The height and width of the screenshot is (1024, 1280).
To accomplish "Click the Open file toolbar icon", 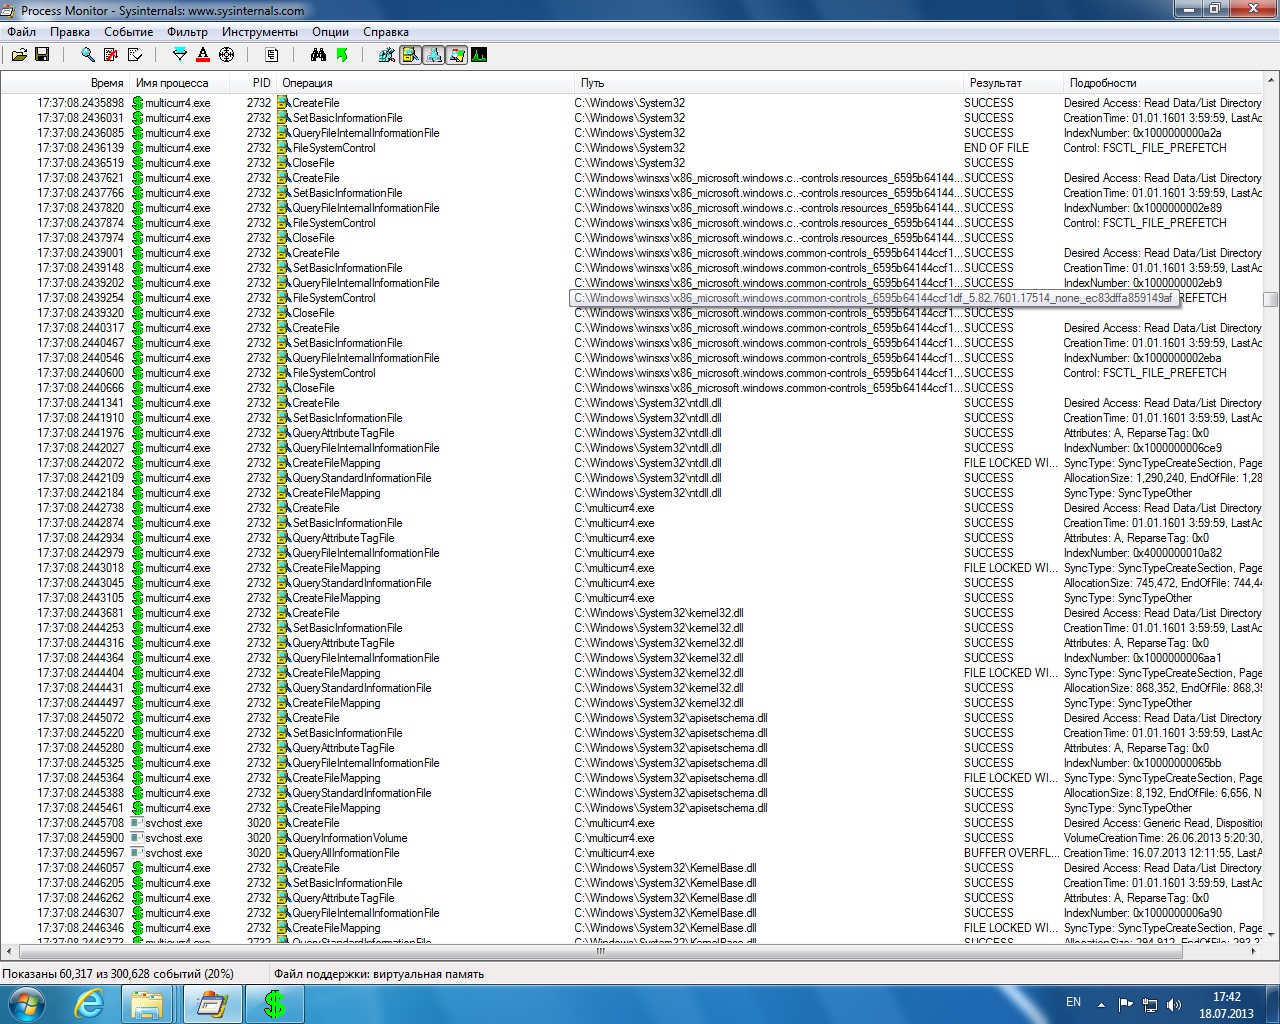I will [x=19, y=55].
